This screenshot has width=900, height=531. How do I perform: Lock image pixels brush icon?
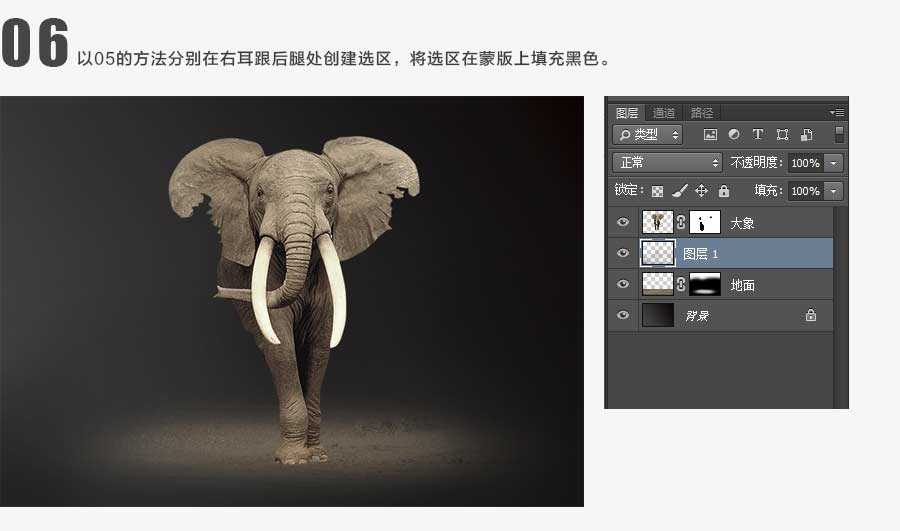click(x=679, y=191)
